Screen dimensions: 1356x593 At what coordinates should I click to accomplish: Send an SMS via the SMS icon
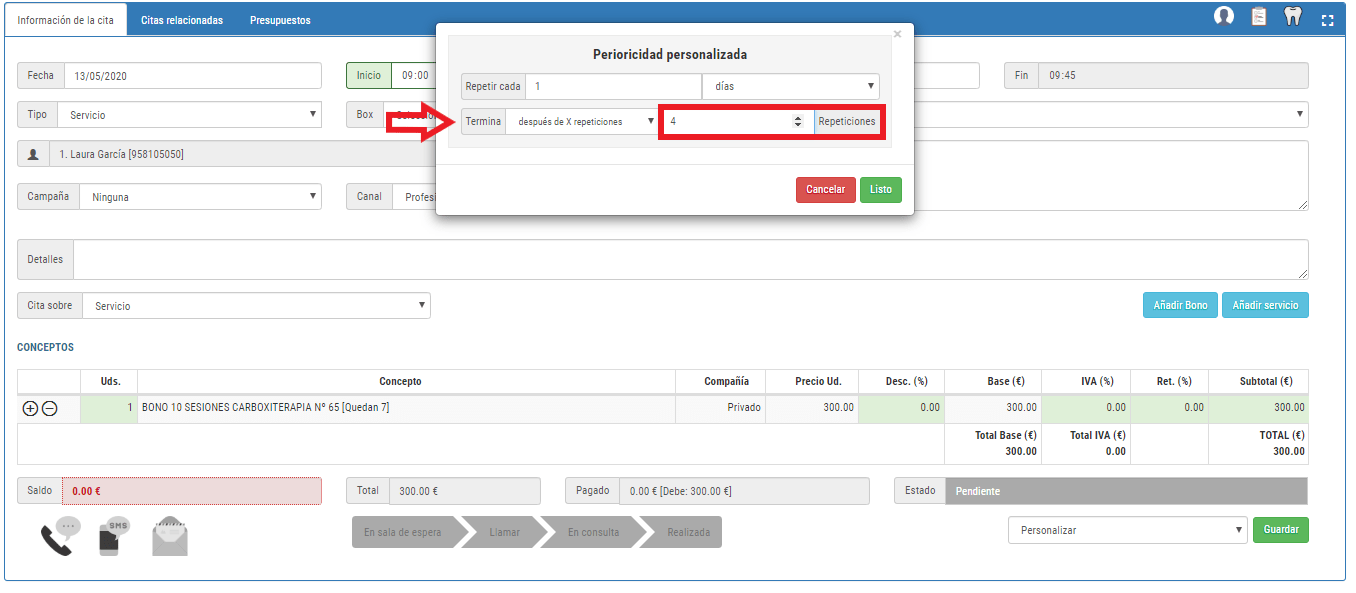click(x=114, y=536)
